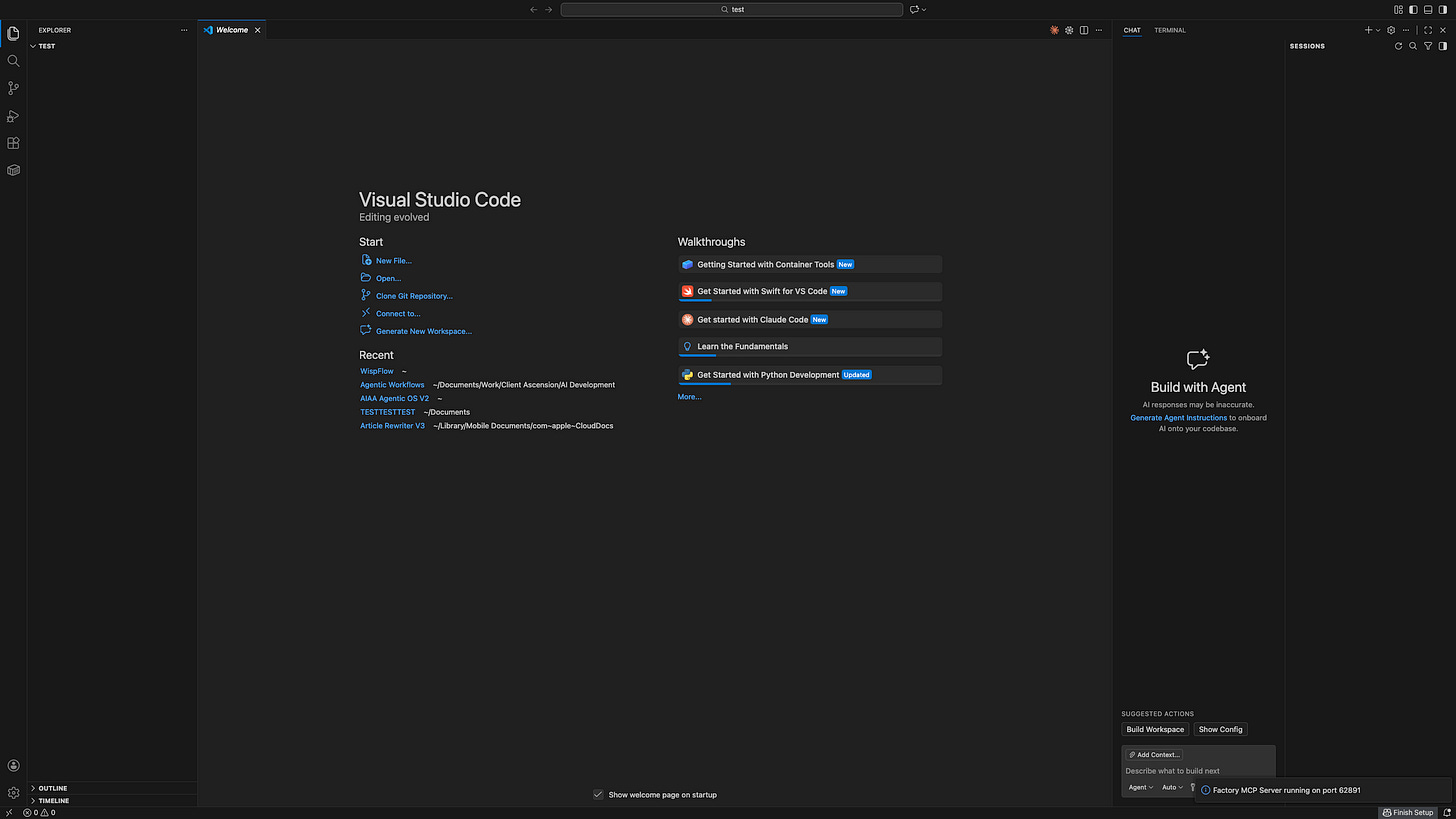Open the Search view in activity bar
Image resolution: width=1456 pixels, height=819 pixels.
pos(13,61)
